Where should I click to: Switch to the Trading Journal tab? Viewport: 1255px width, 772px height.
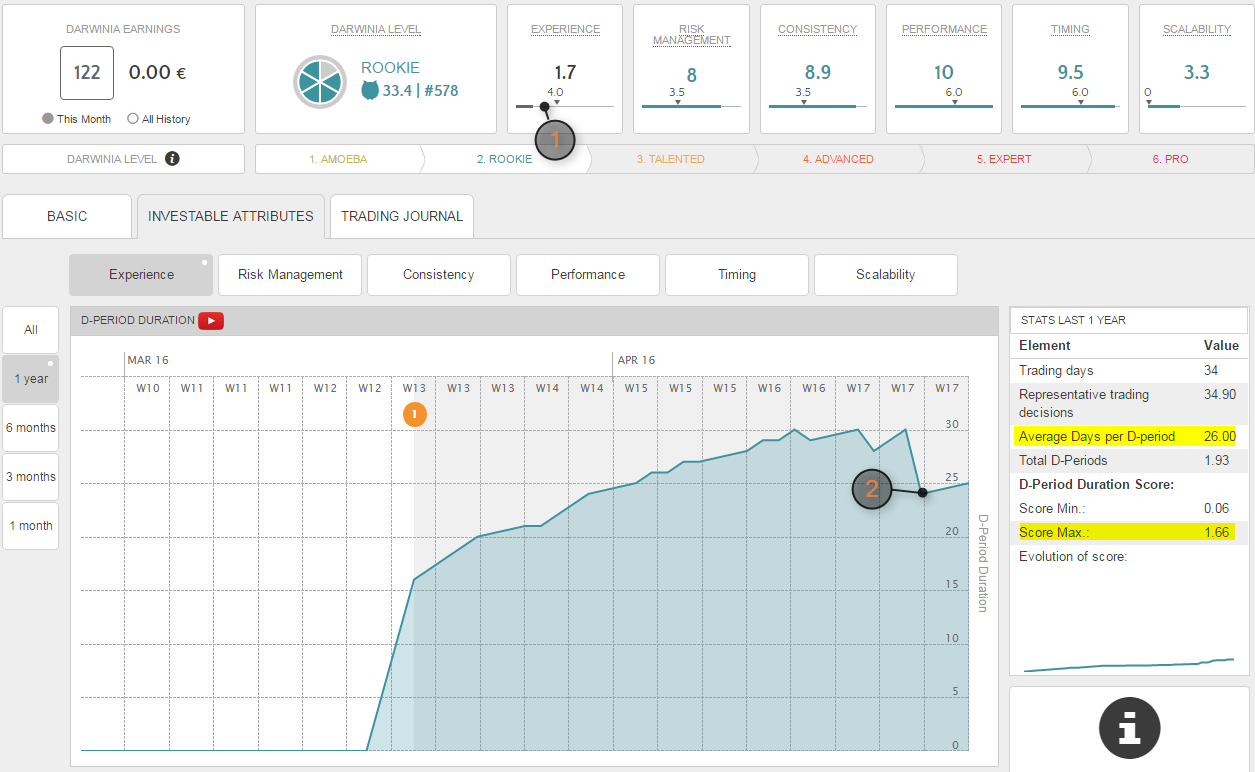pyautogui.click(x=401, y=216)
